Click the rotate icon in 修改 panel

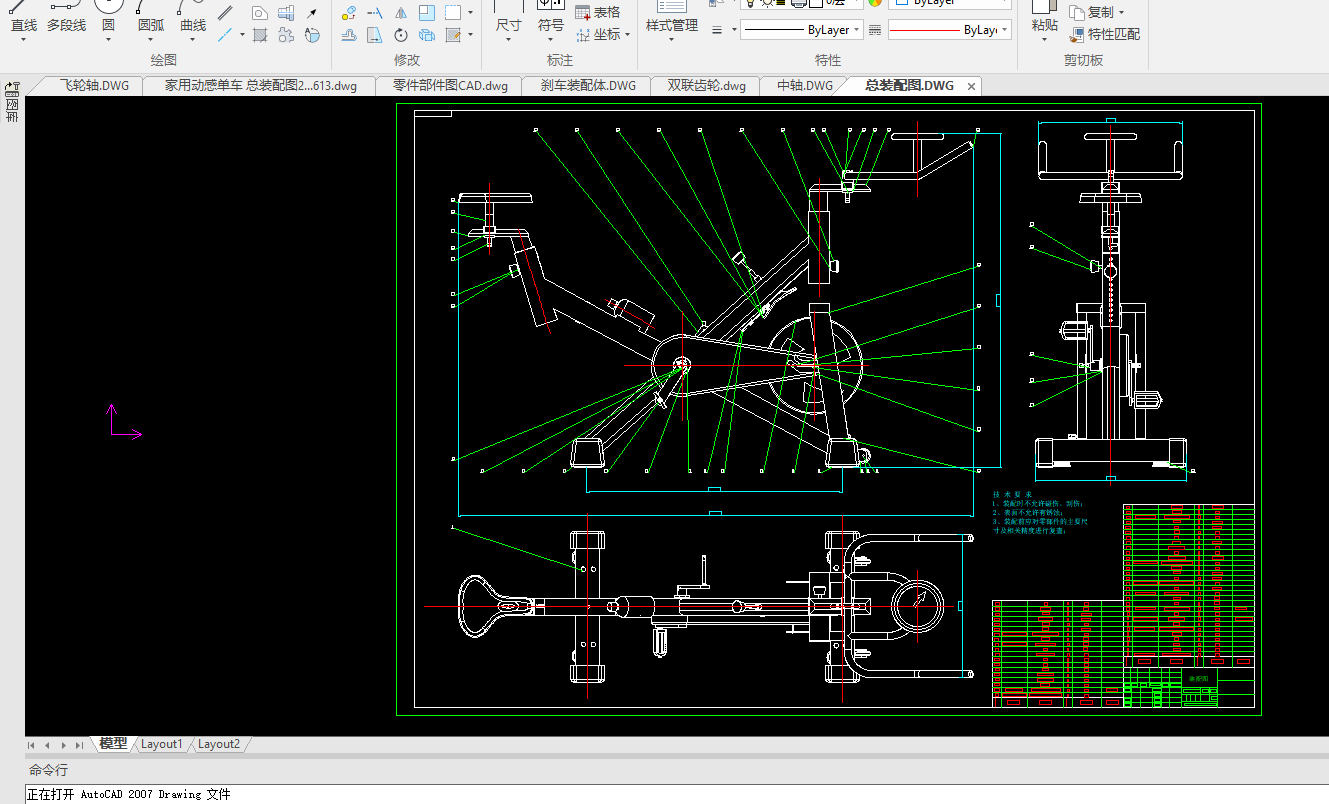pyautogui.click(x=401, y=36)
